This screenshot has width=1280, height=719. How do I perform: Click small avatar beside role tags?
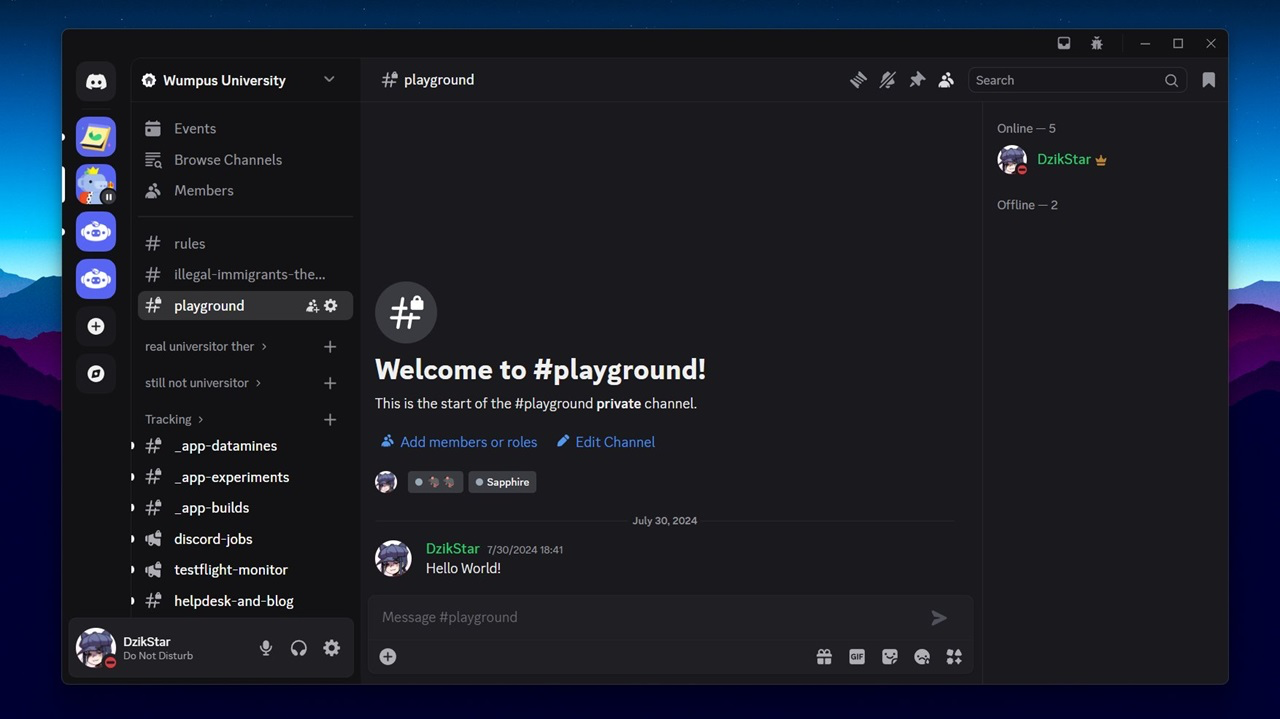click(386, 482)
